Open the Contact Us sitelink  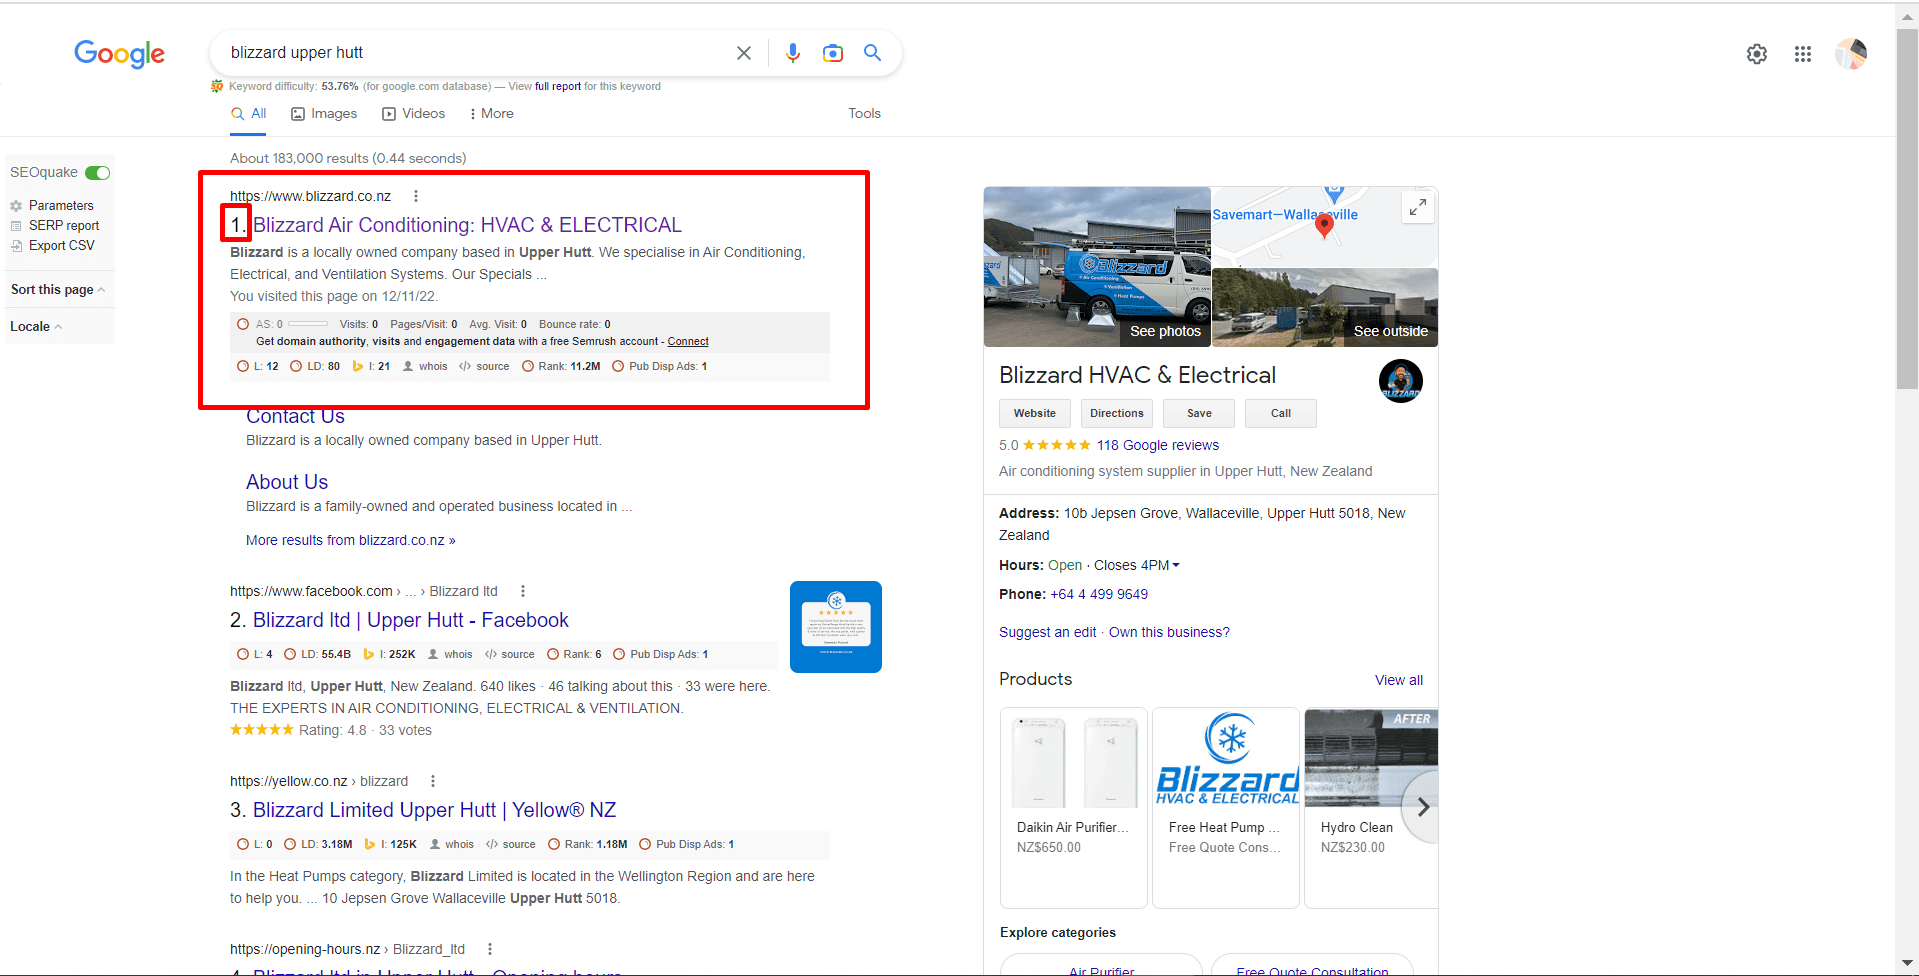point(295,417)
